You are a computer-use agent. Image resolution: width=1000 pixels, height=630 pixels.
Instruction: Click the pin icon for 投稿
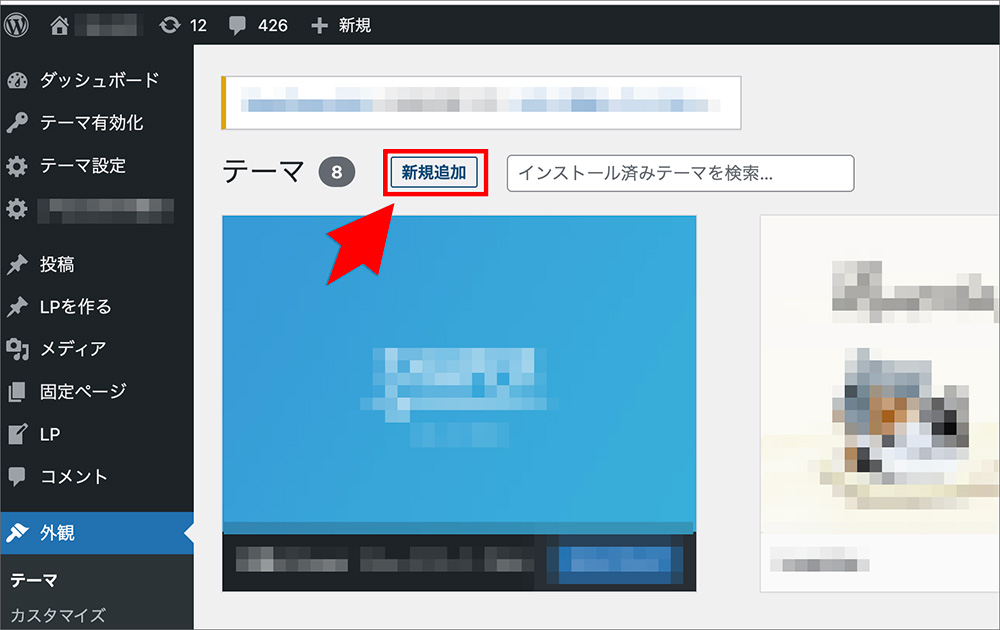pos(17,264)
